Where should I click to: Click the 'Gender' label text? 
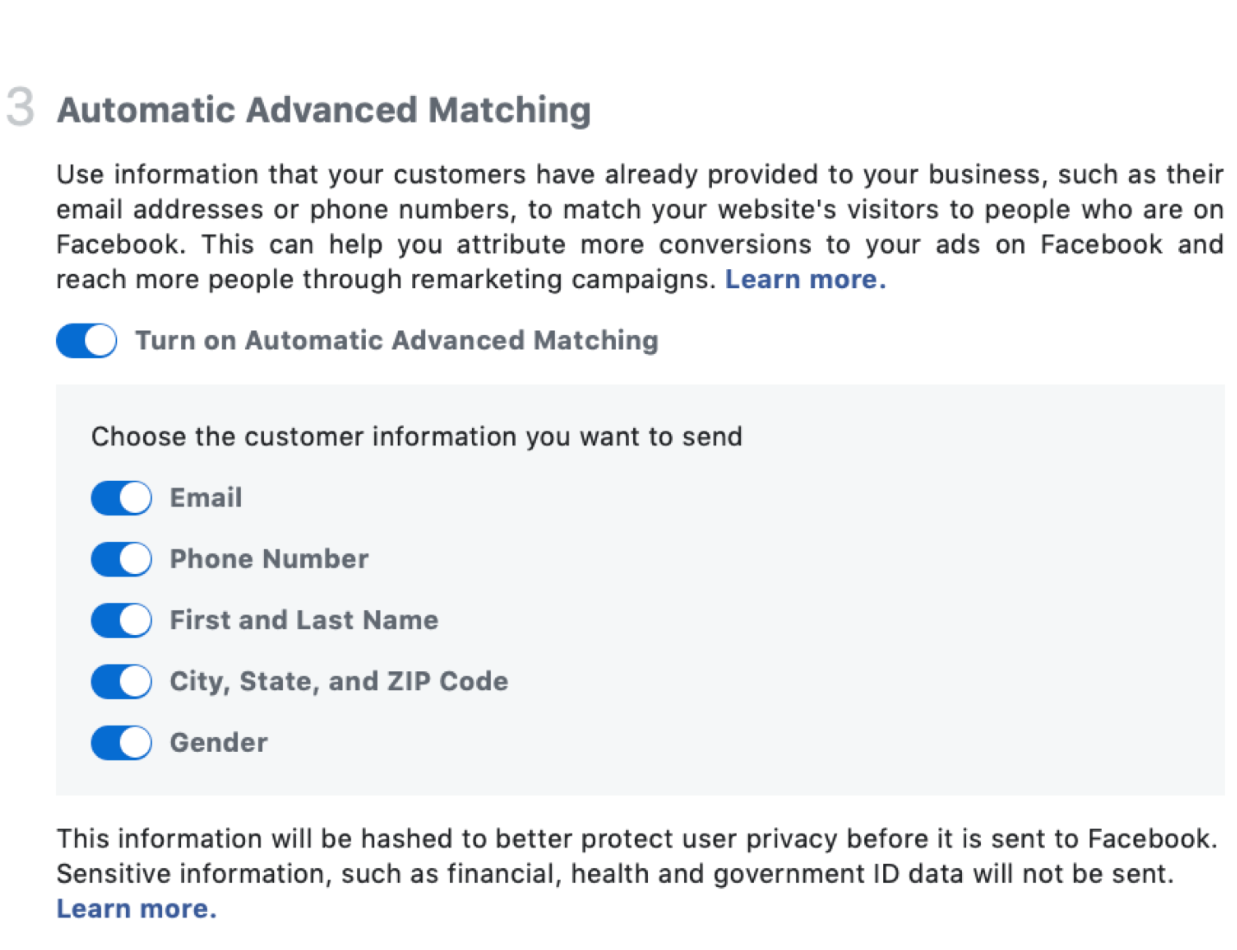tap(219, 743)
